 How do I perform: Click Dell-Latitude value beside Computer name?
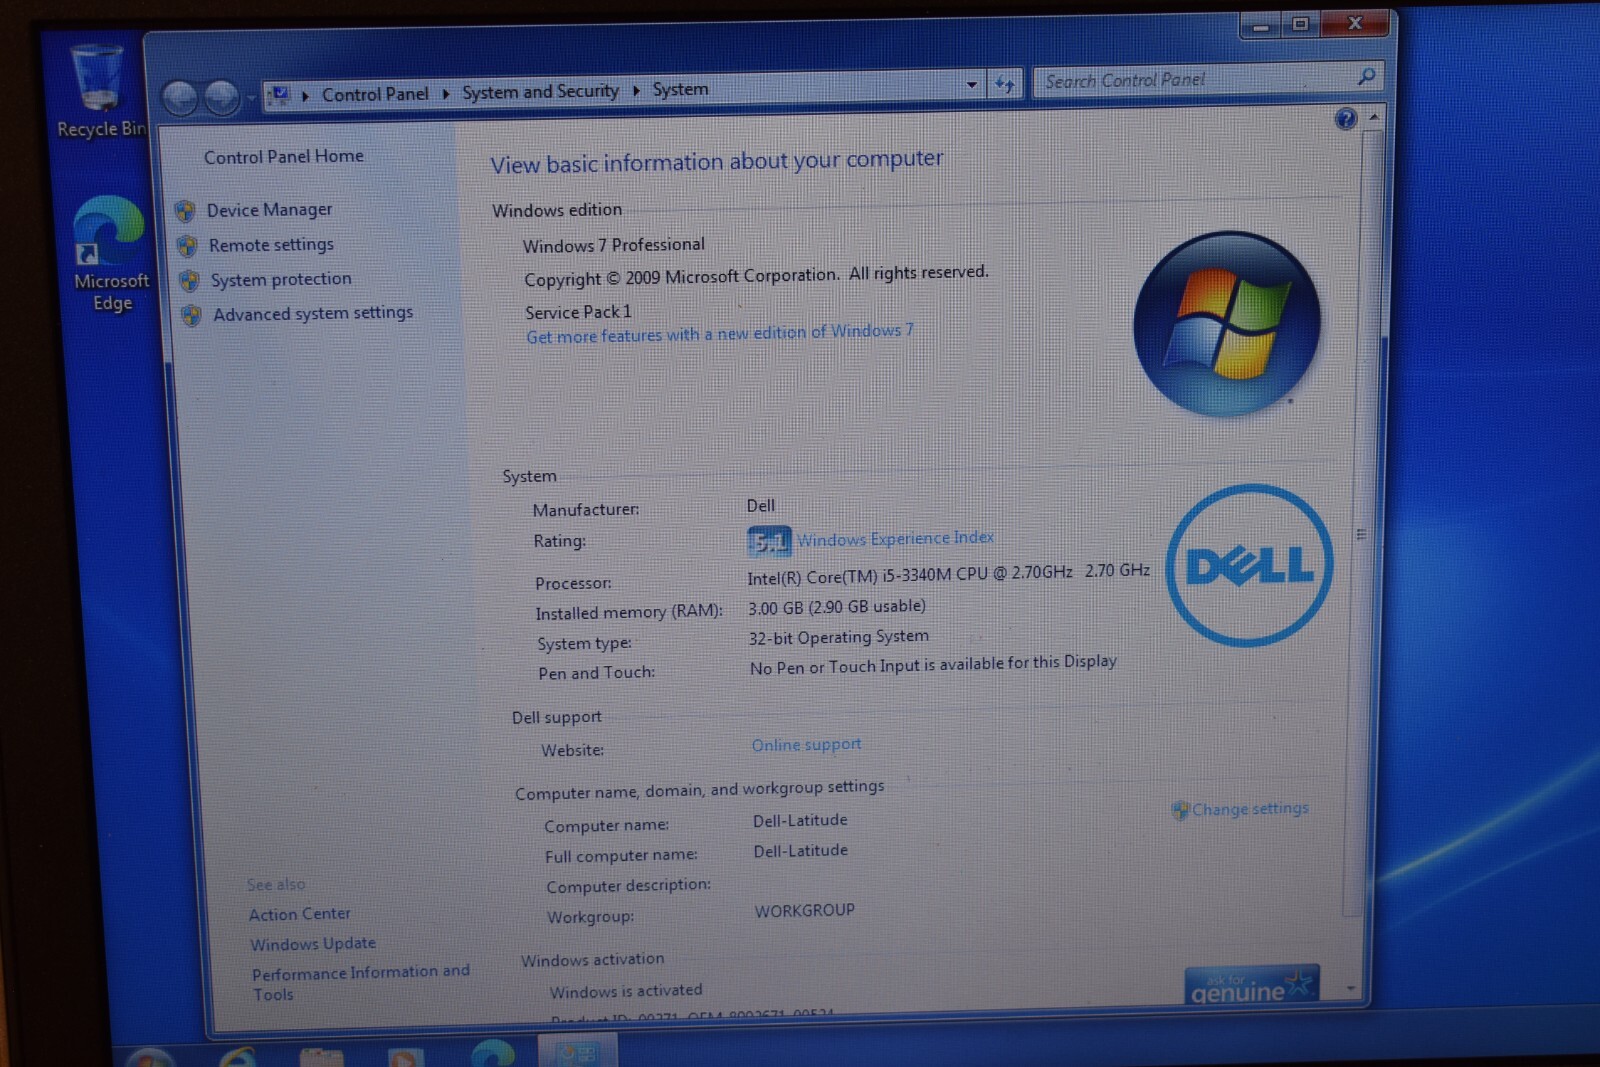[x=800, y=820]
